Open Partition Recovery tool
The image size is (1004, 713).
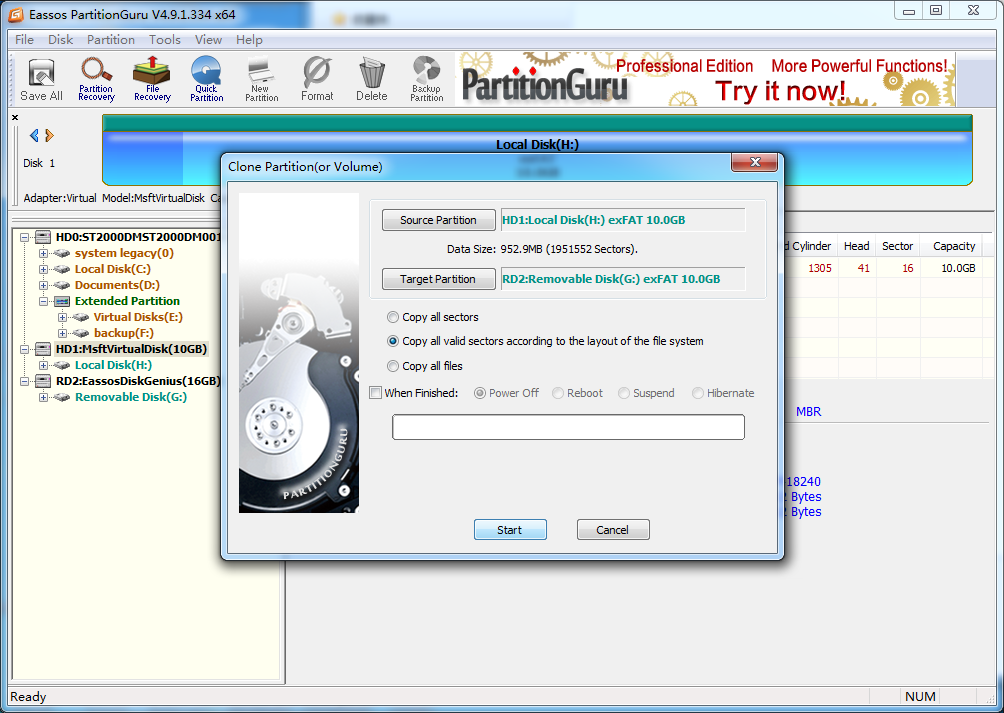(96, 80)
